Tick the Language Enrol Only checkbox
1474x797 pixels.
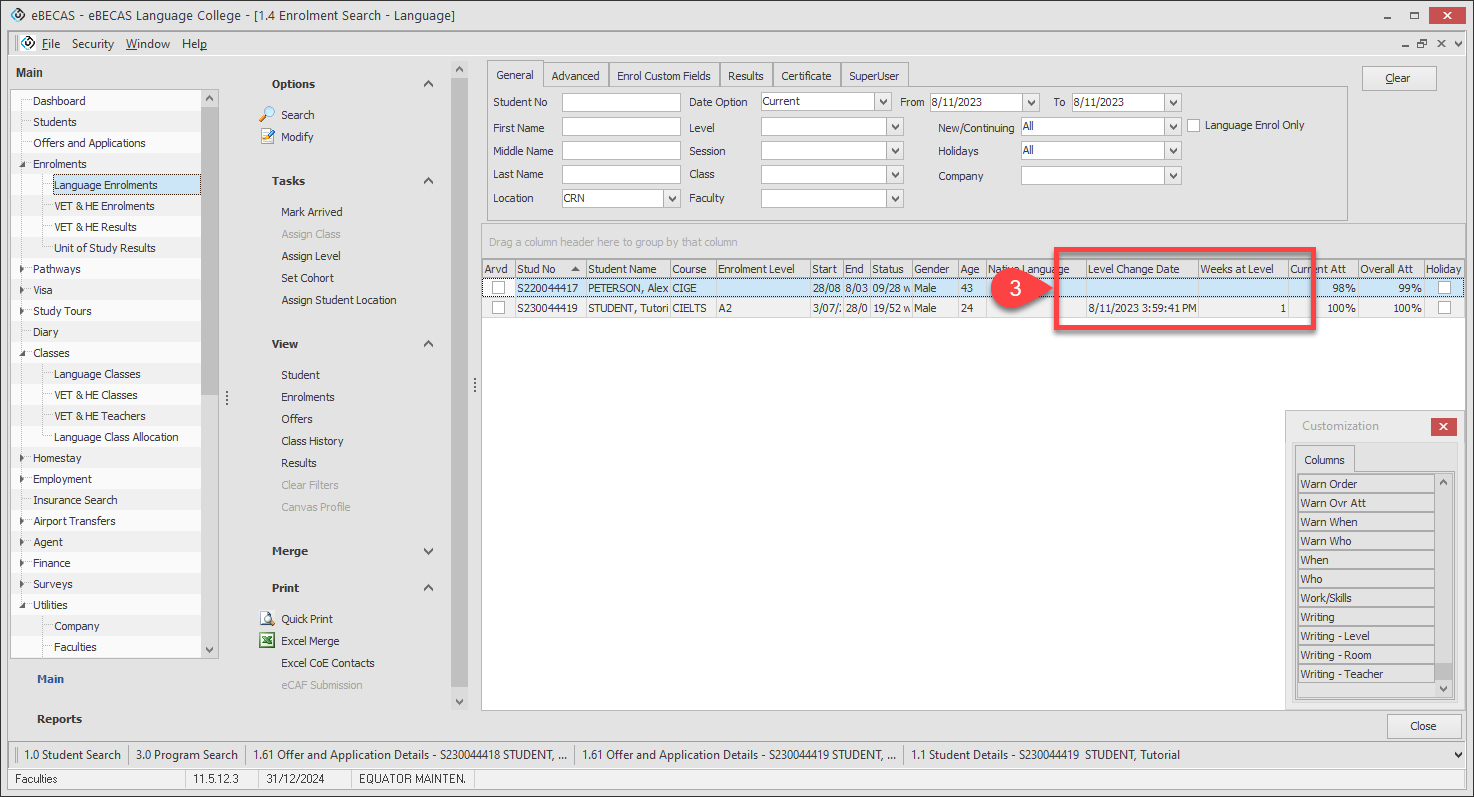[x=1193, y=126]
